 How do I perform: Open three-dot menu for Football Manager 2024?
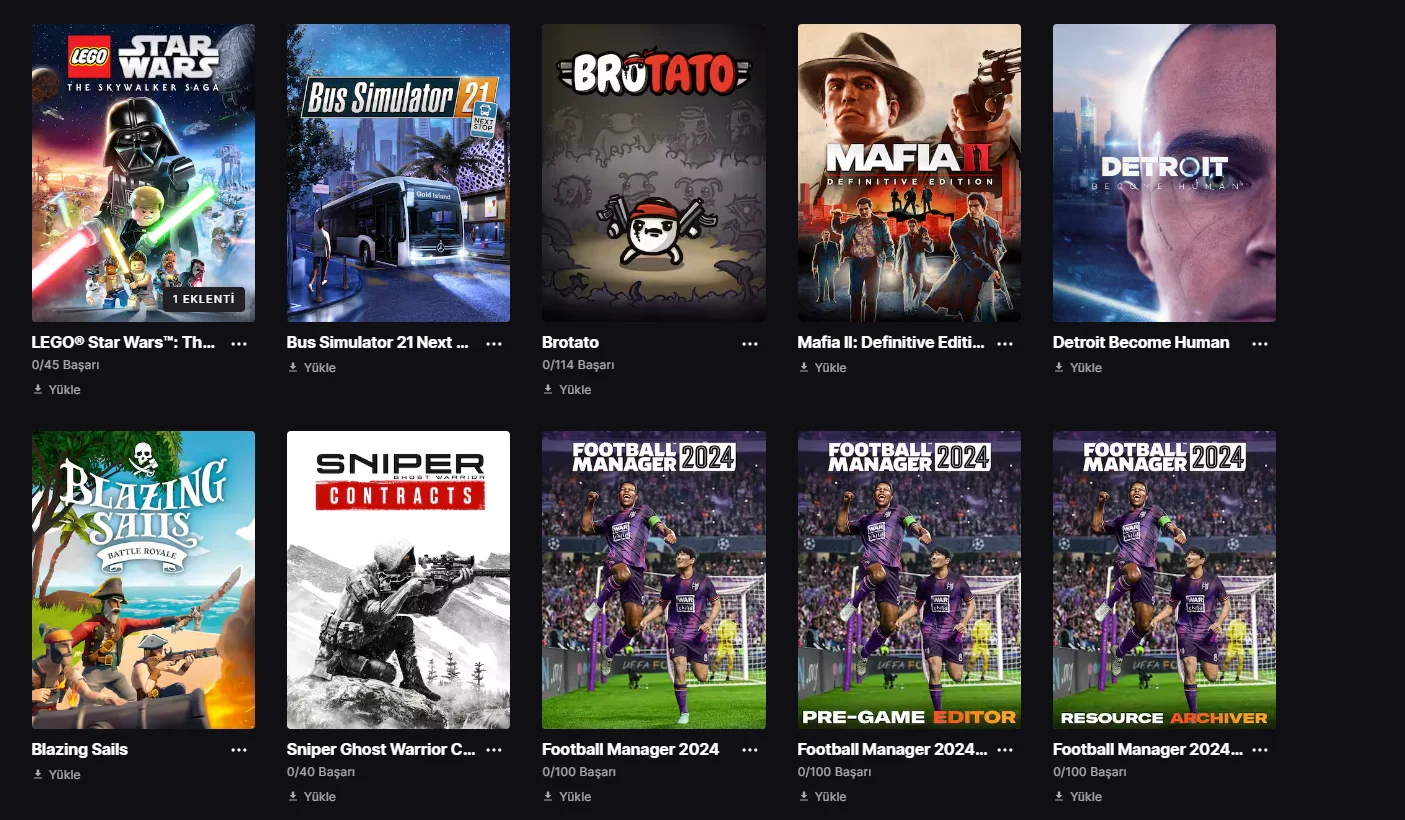tap(750, 750)
